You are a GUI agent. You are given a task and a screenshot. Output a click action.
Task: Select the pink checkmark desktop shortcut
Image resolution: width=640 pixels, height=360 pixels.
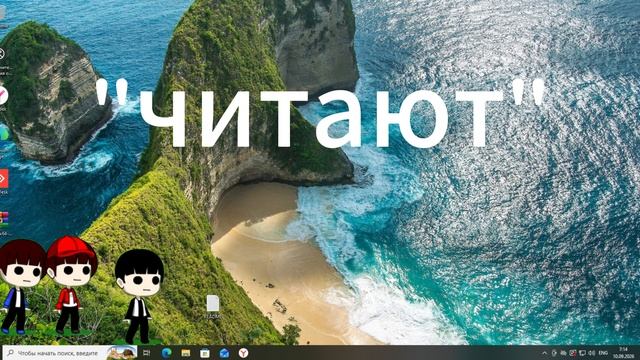tap(3, 95)
